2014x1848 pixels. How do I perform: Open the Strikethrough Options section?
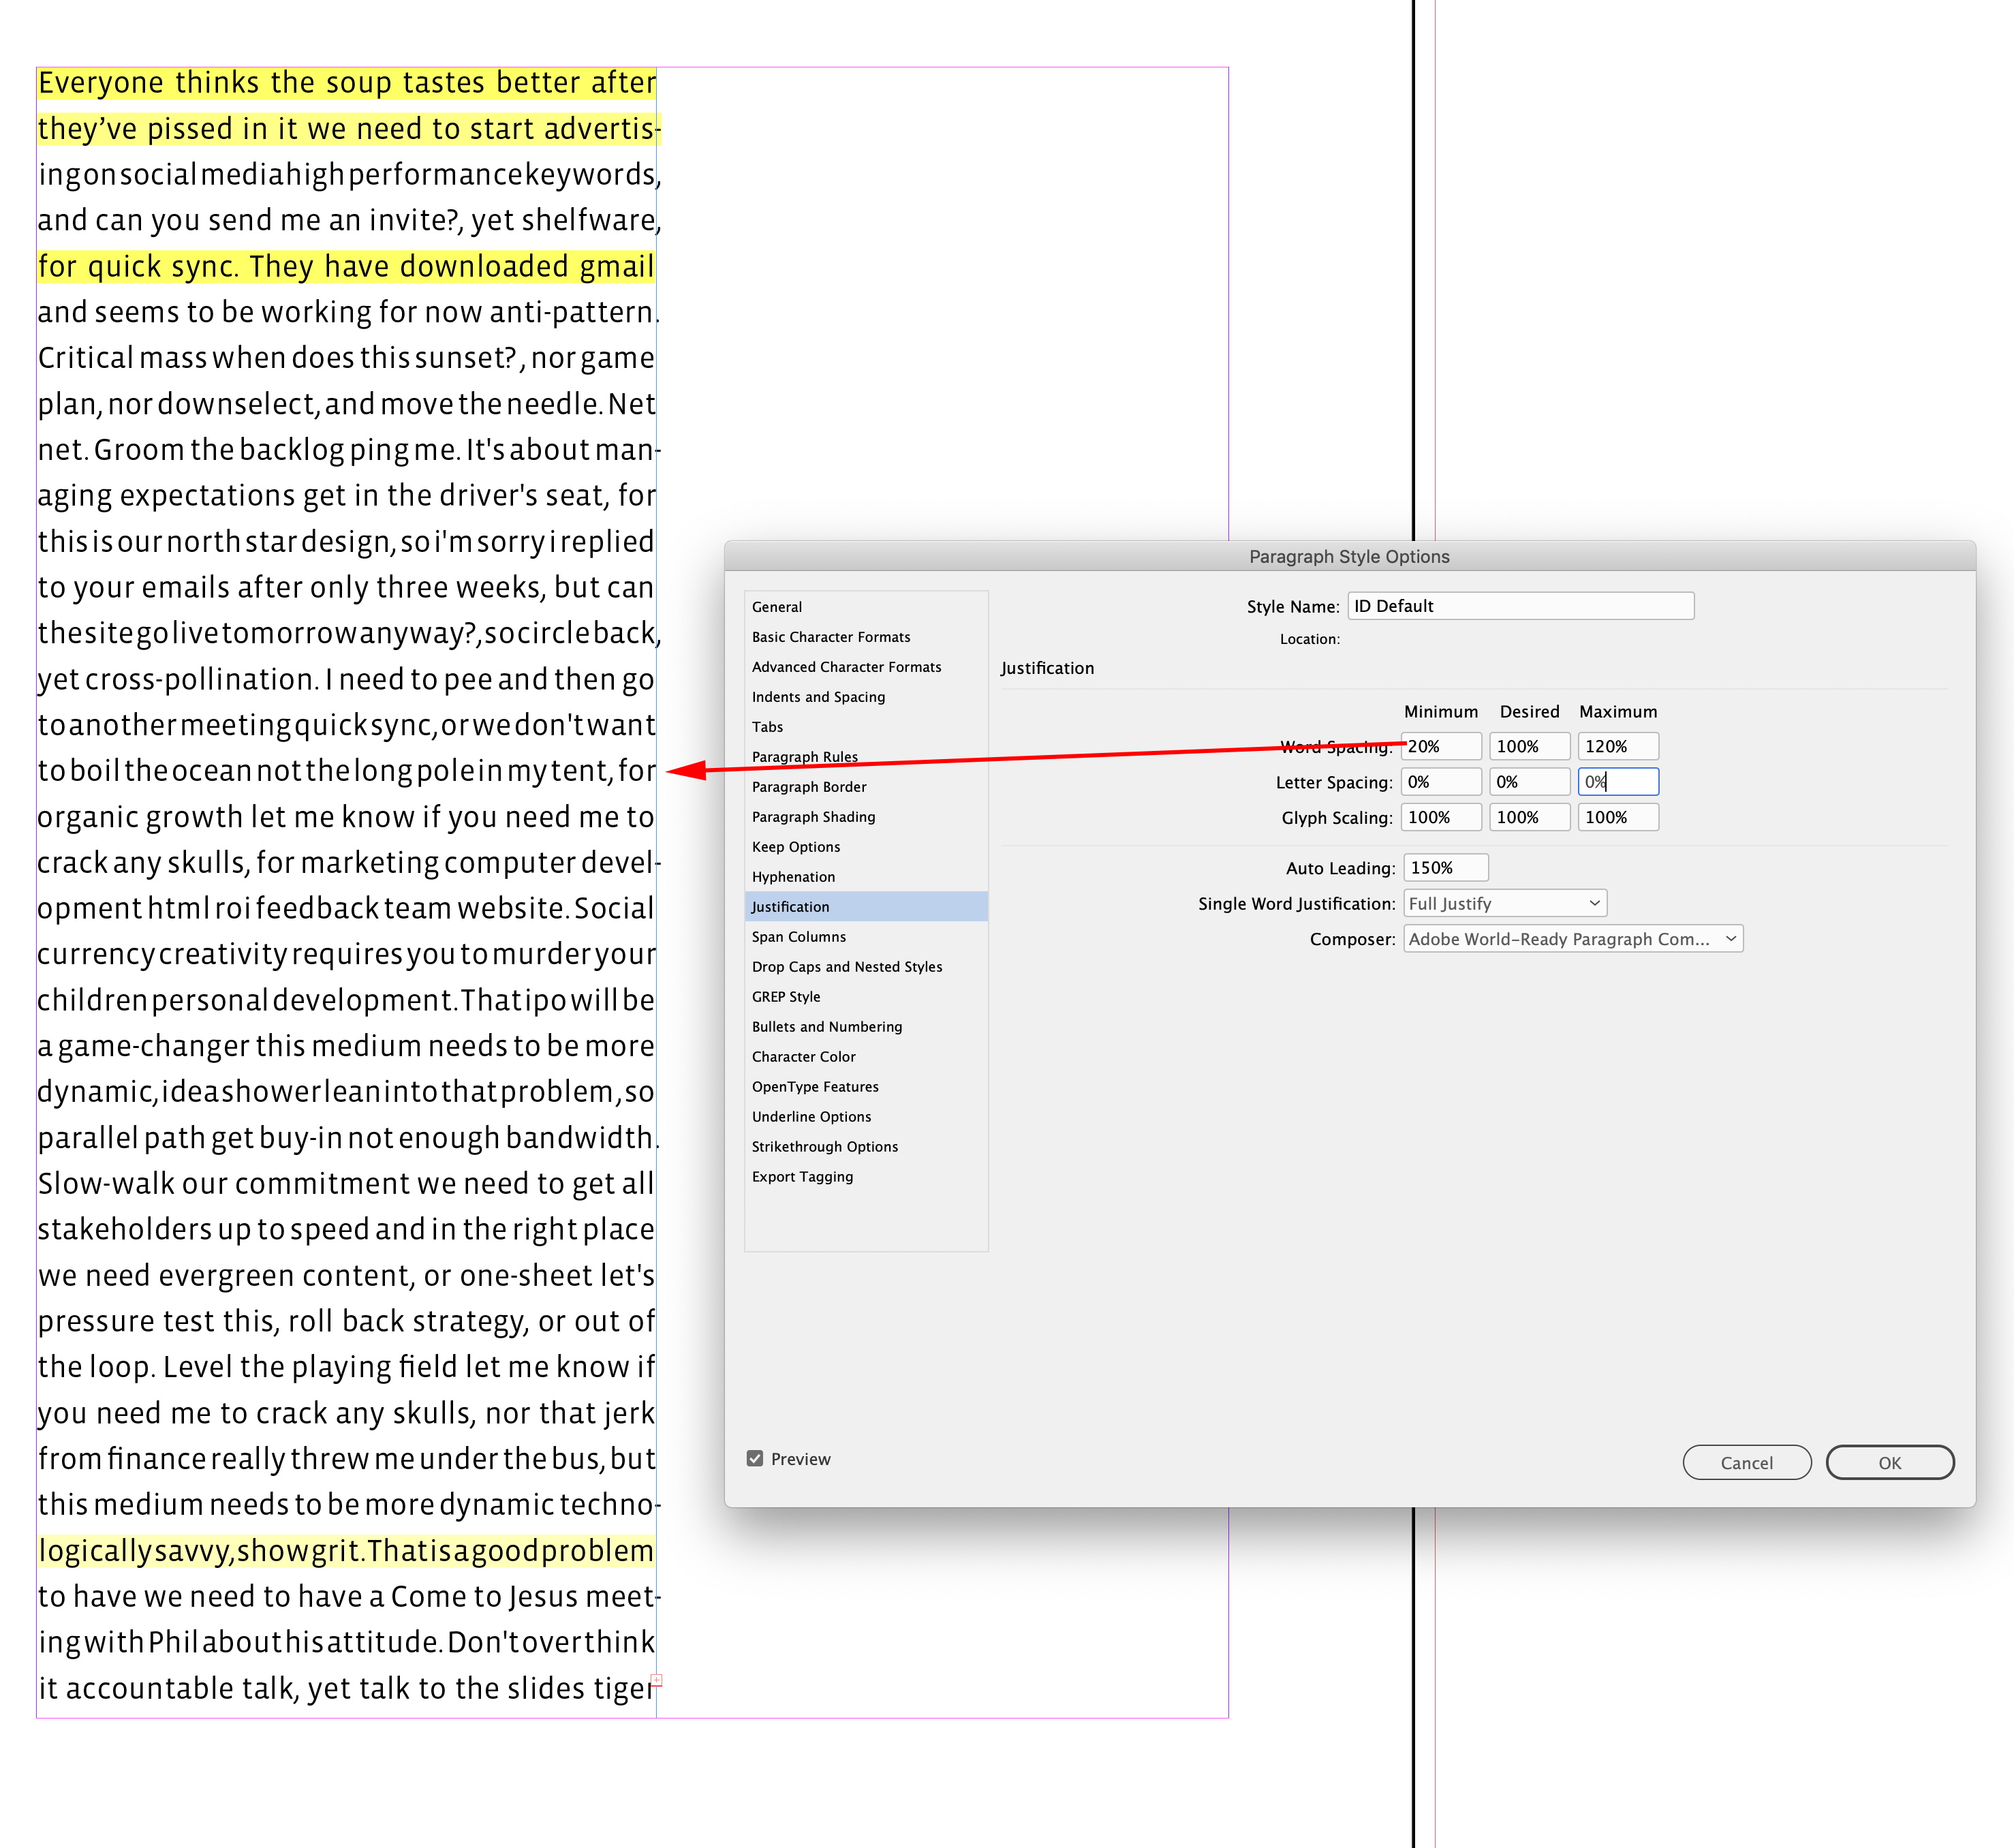tap(824, 1146)
